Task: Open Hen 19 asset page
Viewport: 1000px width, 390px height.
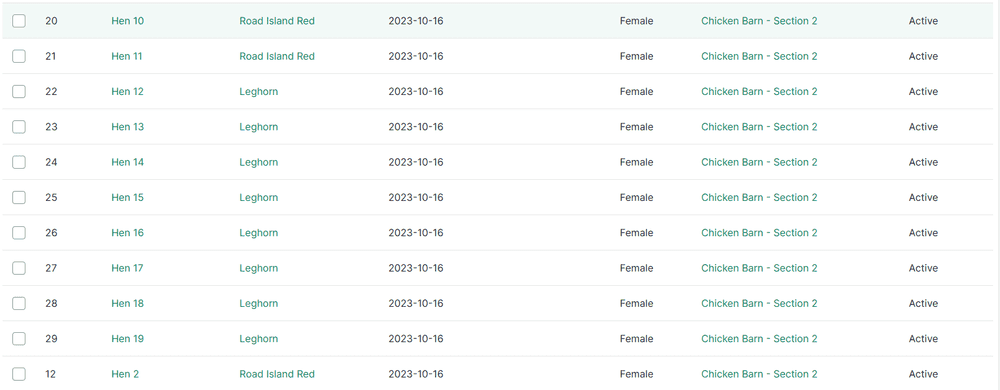Action: coord(128,339)
